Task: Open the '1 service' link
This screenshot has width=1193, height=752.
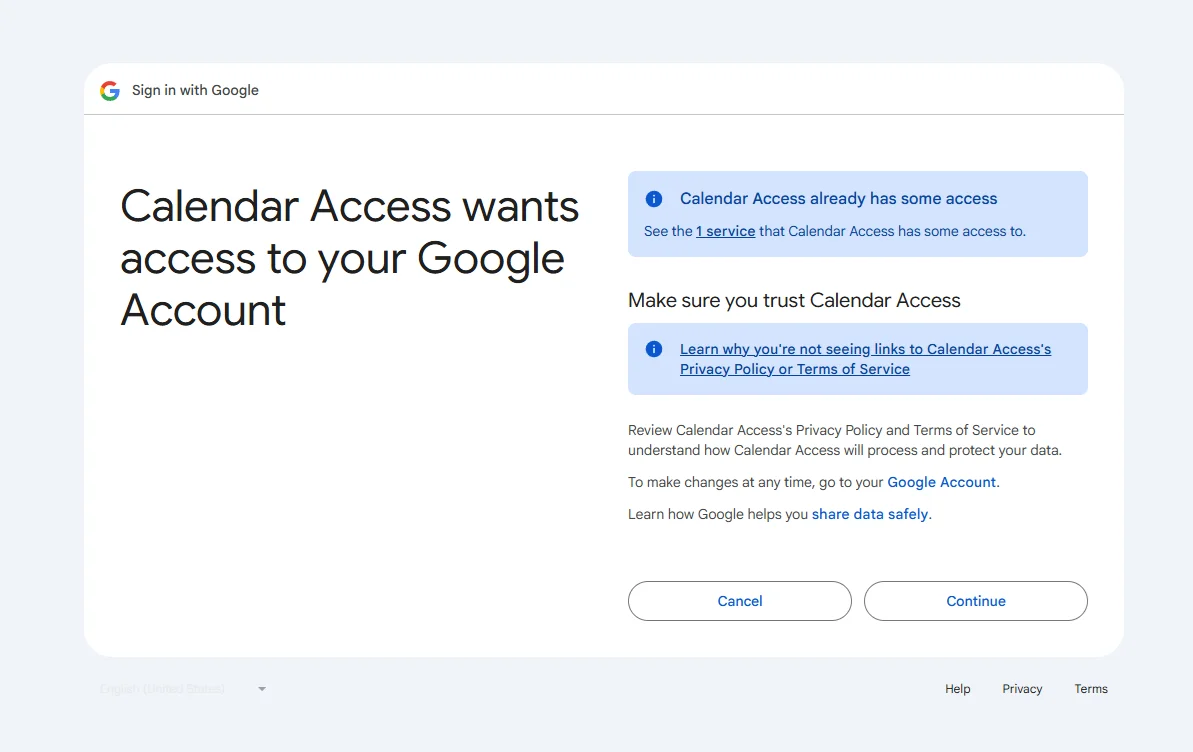Action: point(725,231)
